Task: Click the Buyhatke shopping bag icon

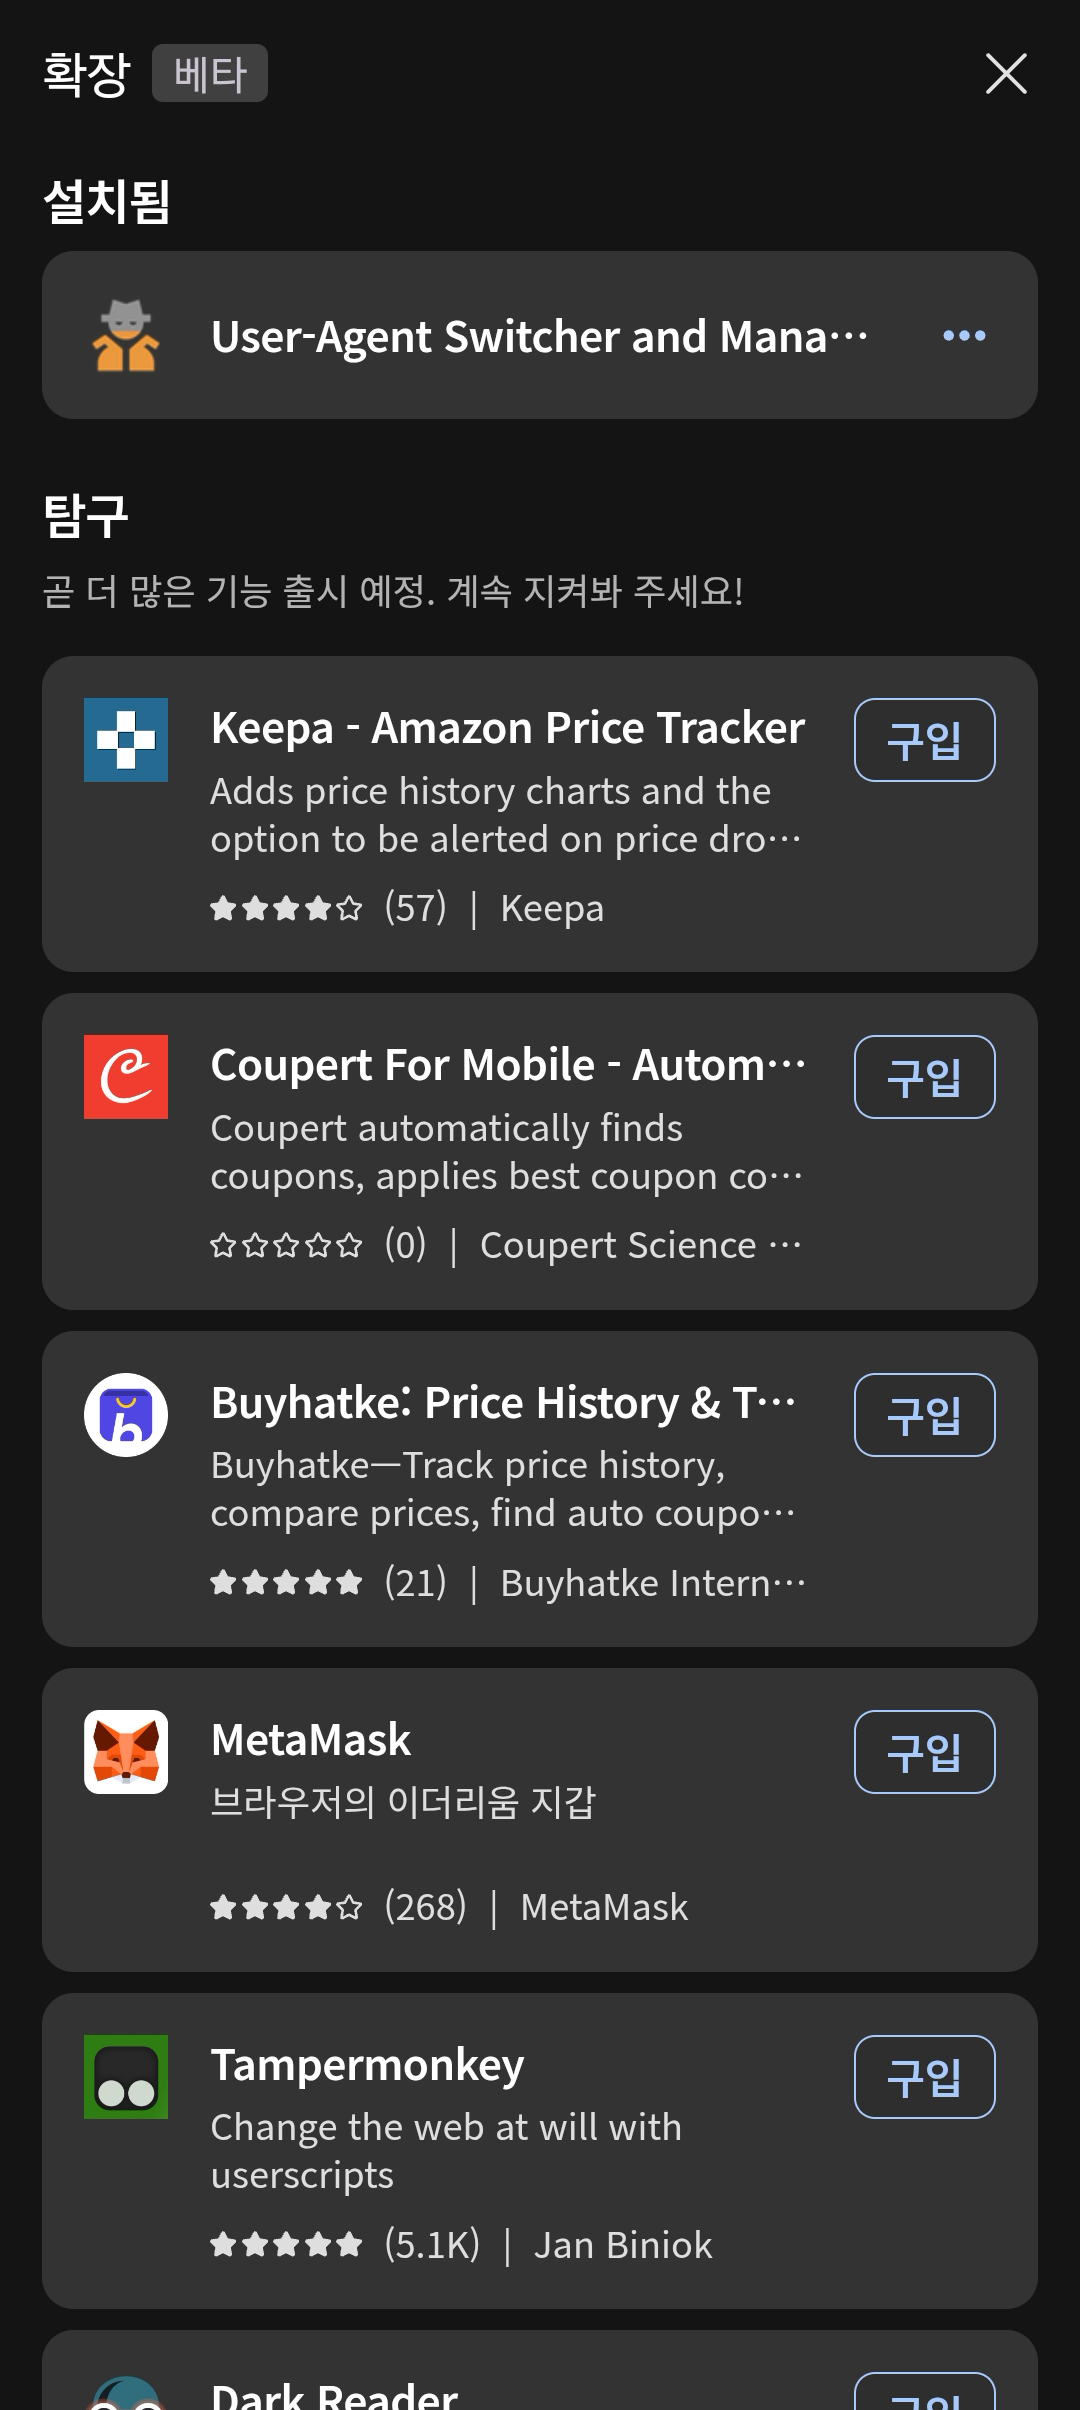Action: click(126, 1415)
